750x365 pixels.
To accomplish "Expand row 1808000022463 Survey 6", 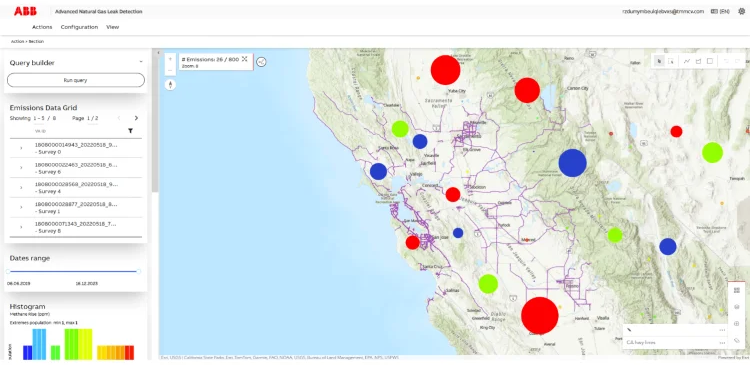I will (x=21, y=168).
